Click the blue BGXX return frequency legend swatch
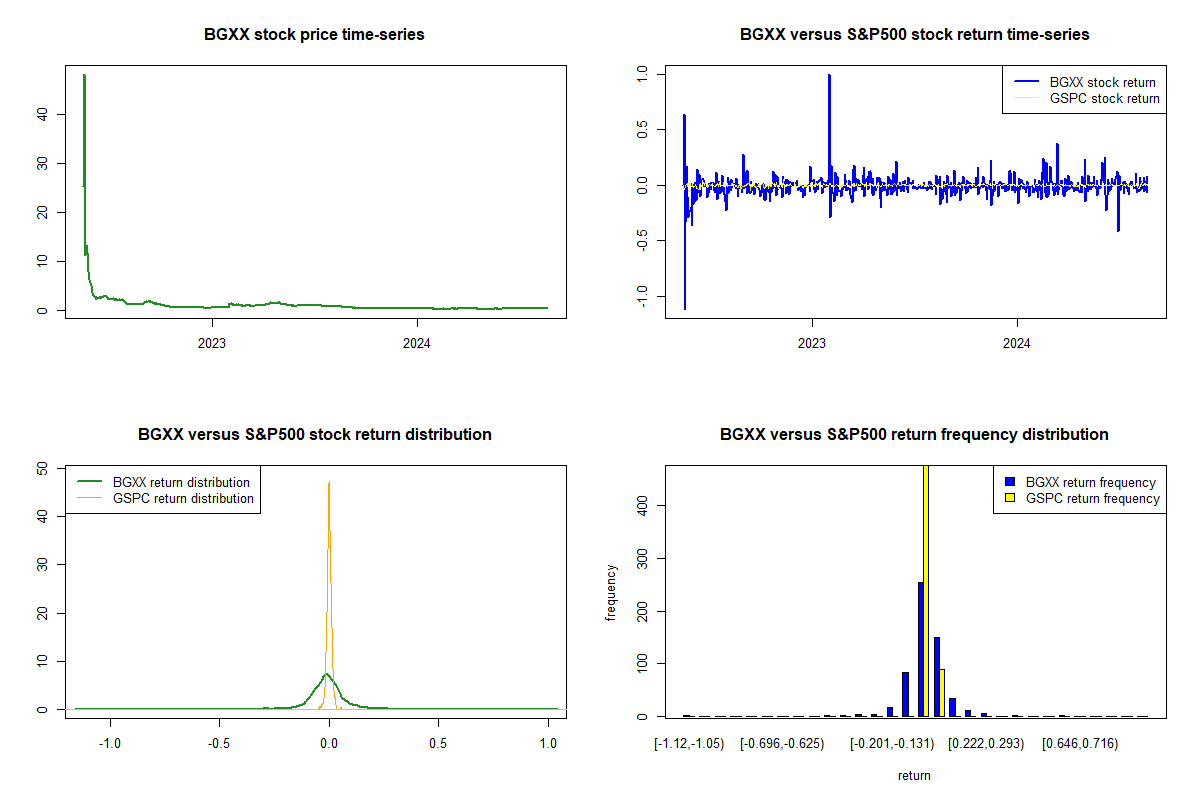The width and height of the screenshot is (1200, 800). point(1011,482)
